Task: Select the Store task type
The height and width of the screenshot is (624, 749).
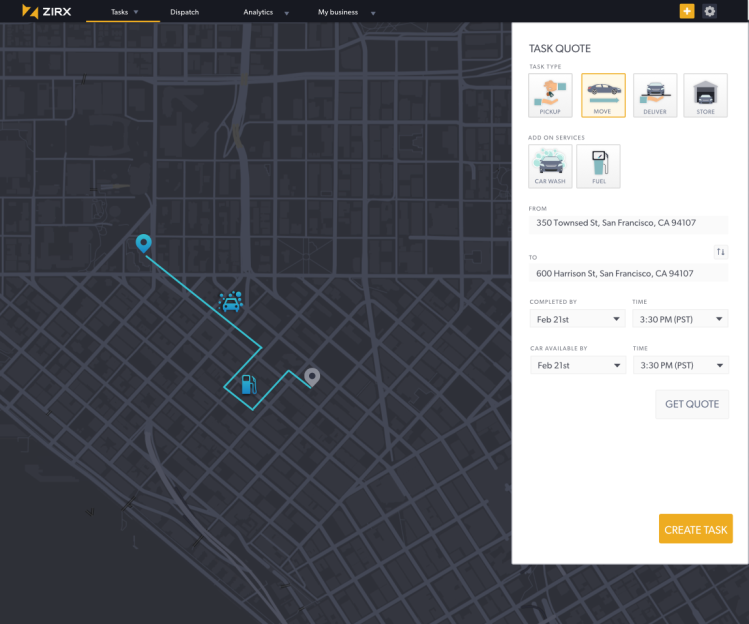Action: click(x=706, y=95)
